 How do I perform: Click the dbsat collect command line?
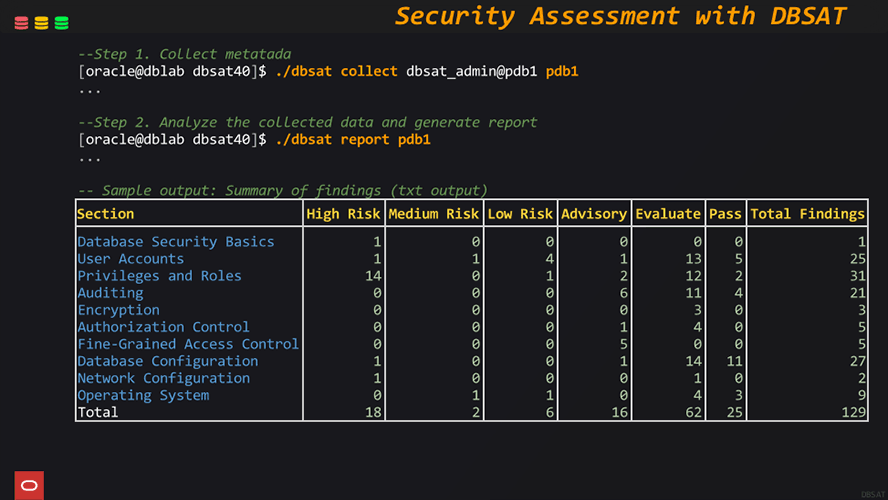(328, 71)
